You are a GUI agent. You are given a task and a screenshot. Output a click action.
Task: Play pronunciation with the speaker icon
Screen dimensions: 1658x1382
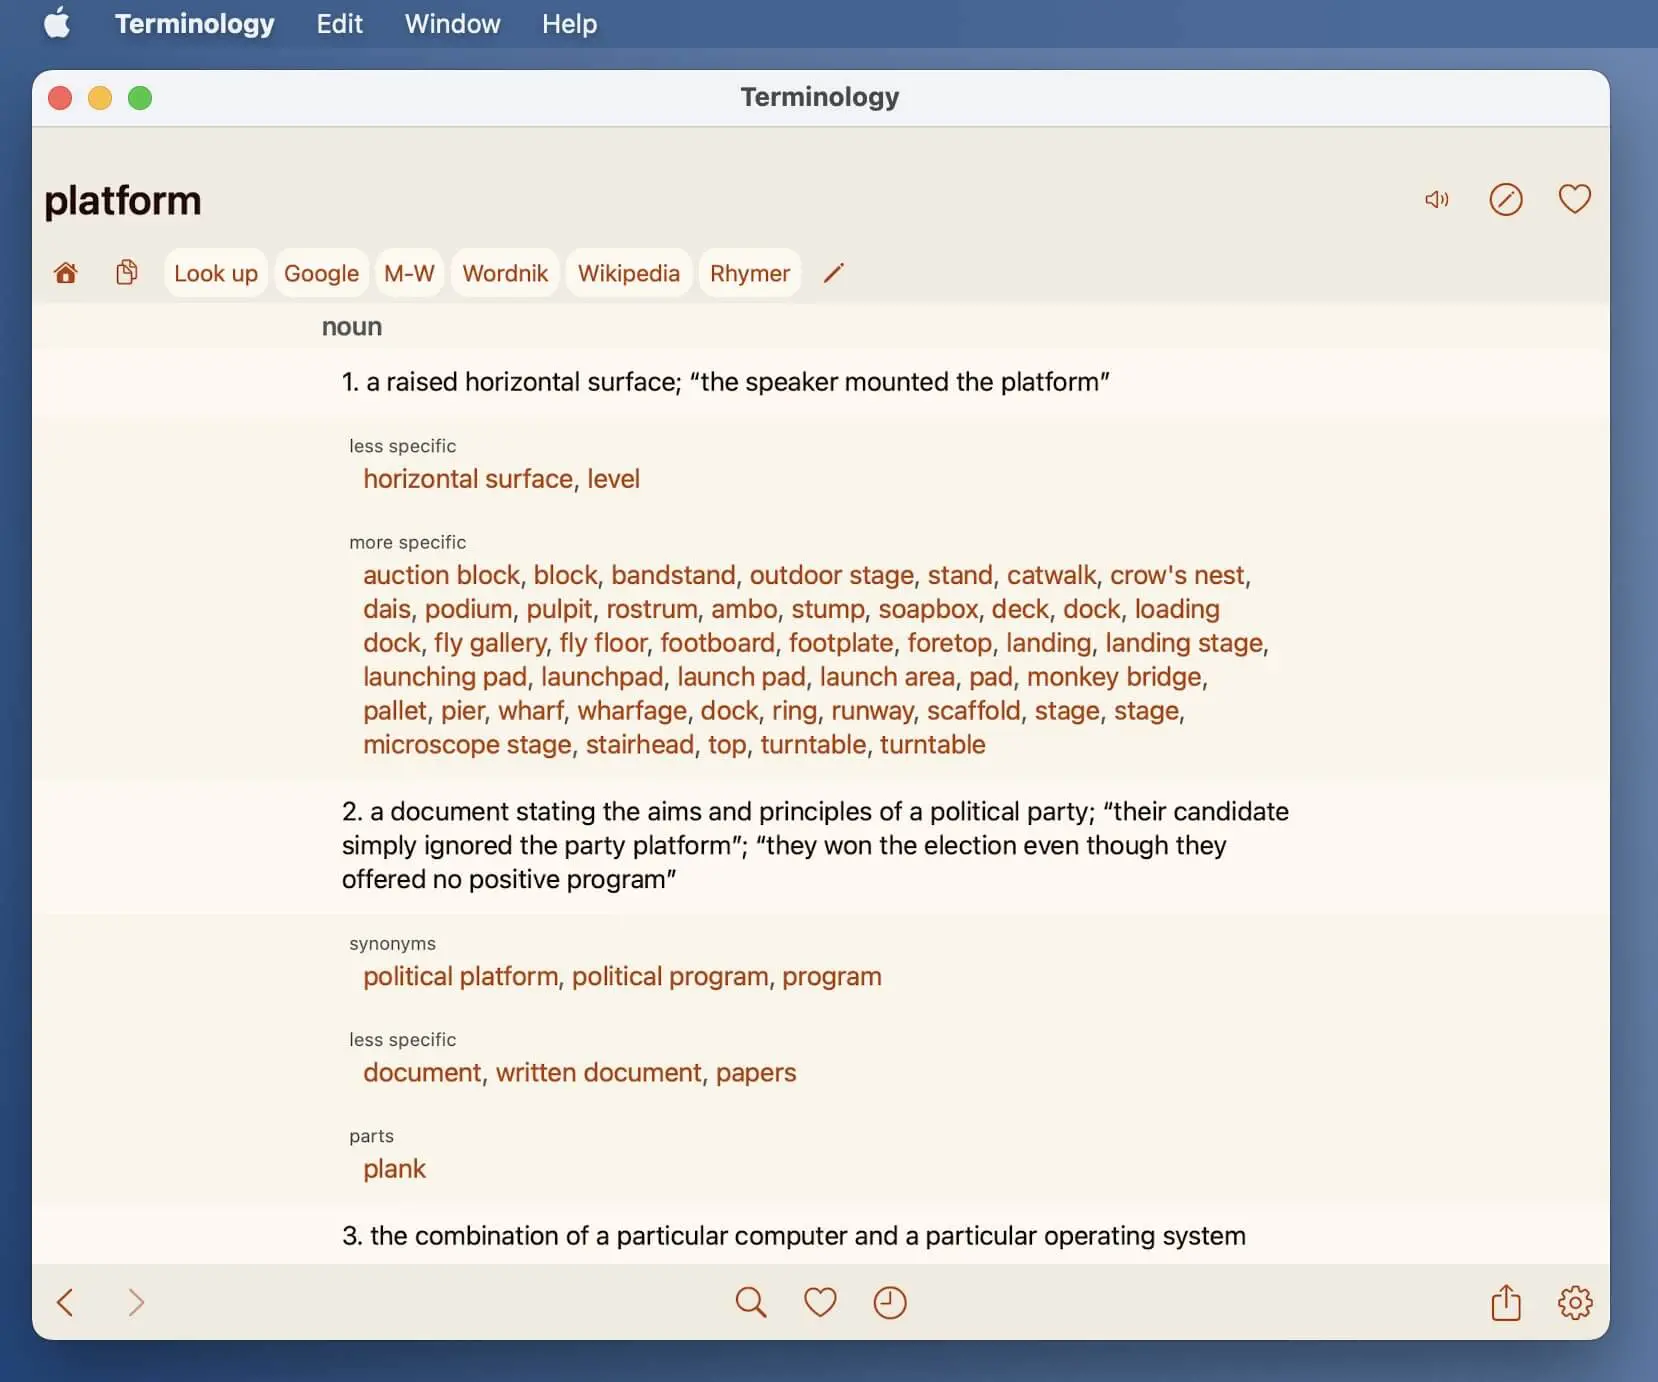coord(1437,199)
